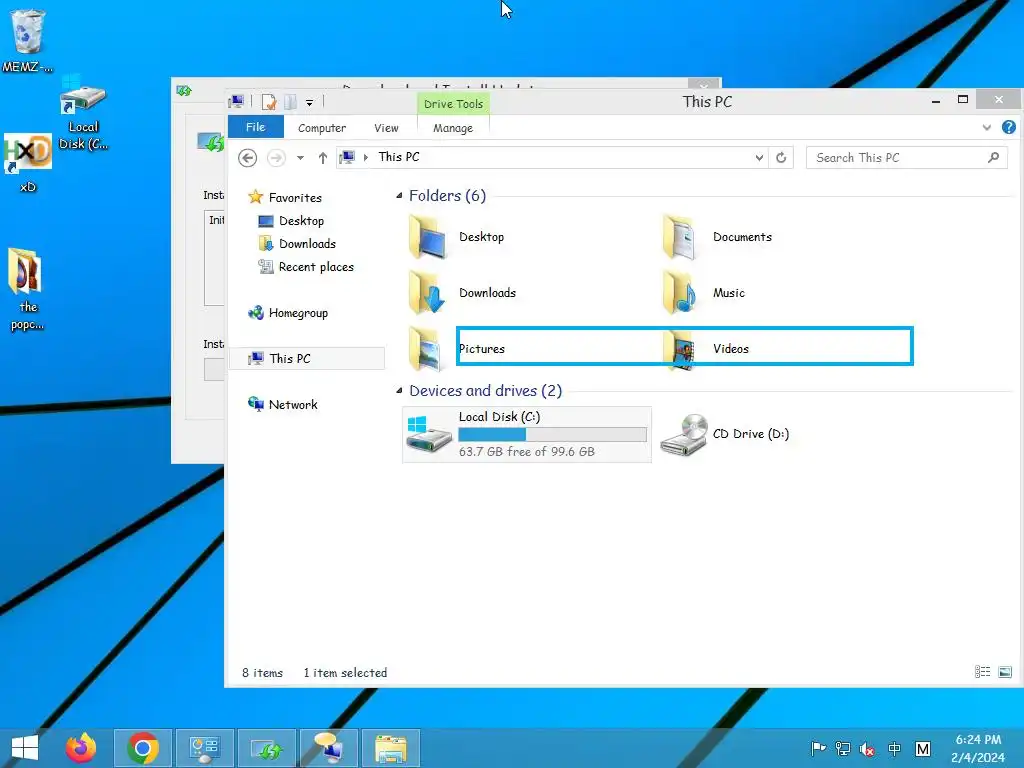Image resolution: width=1024 pixels, height=768 pixels.
Task: Click the Chinese input language indicator
Action: (895, 749)
